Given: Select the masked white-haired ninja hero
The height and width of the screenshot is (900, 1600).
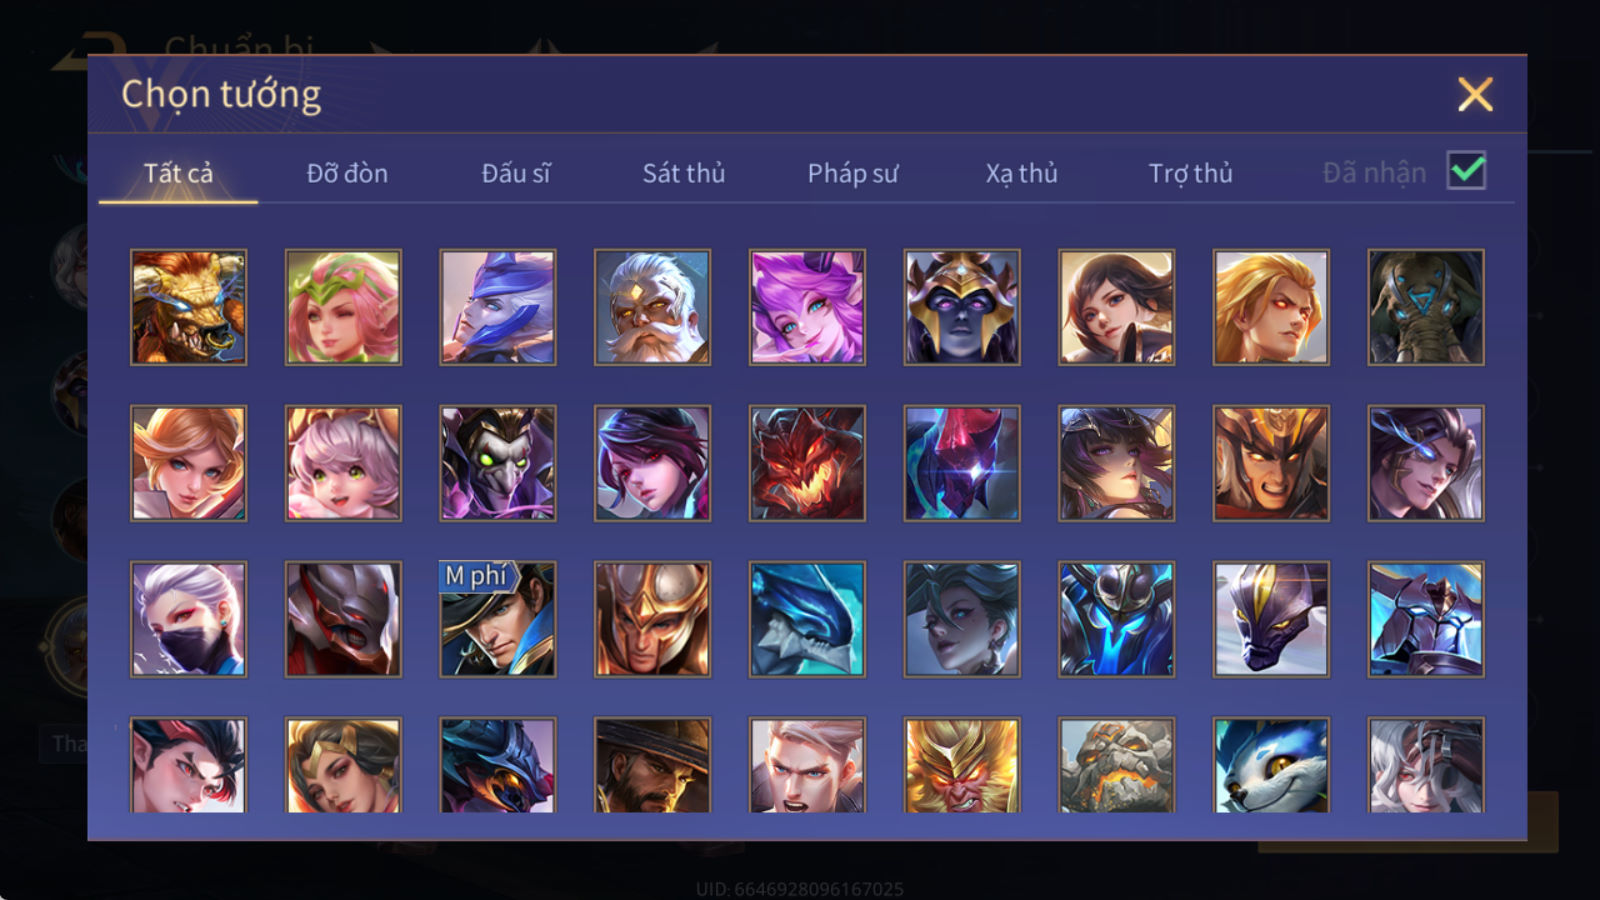Looking at the screenshot, I should pos(188,619).
